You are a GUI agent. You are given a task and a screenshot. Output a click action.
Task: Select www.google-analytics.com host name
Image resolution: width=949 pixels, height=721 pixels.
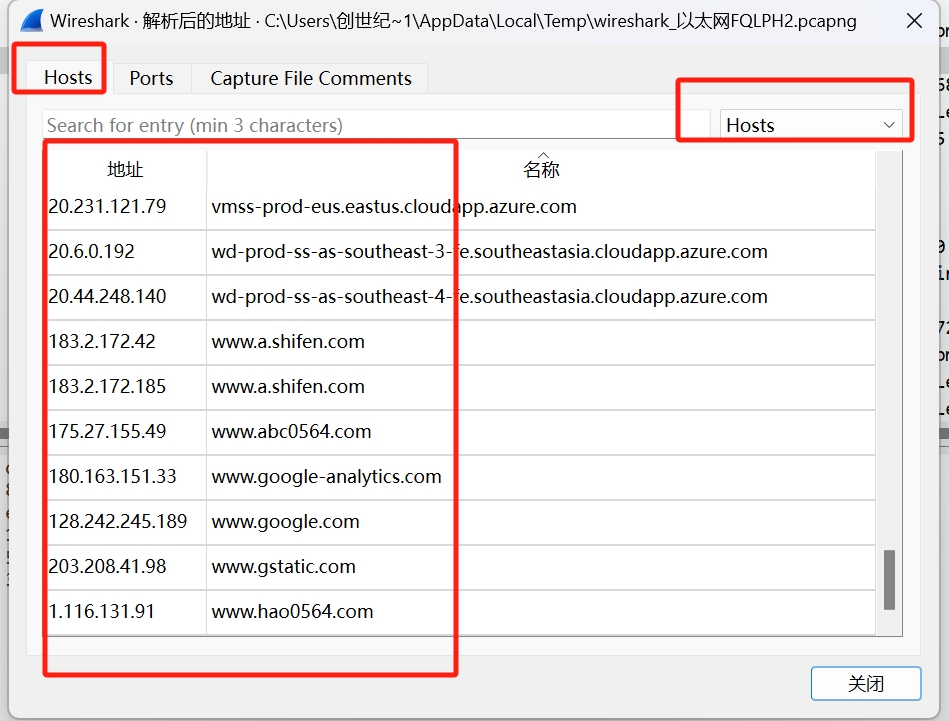pyautogui.click(x=326, y=476)
